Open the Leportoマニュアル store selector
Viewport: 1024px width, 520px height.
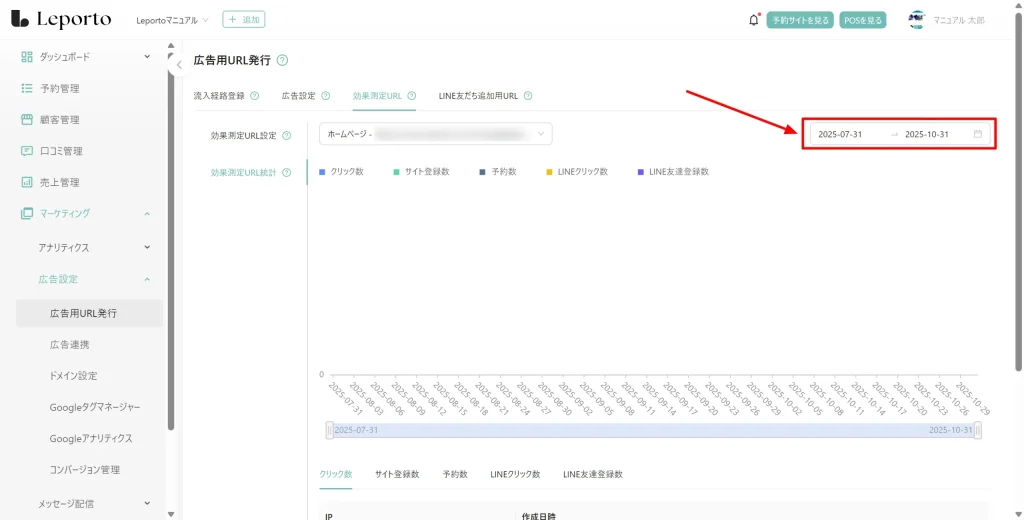click(x=173, y=20)
